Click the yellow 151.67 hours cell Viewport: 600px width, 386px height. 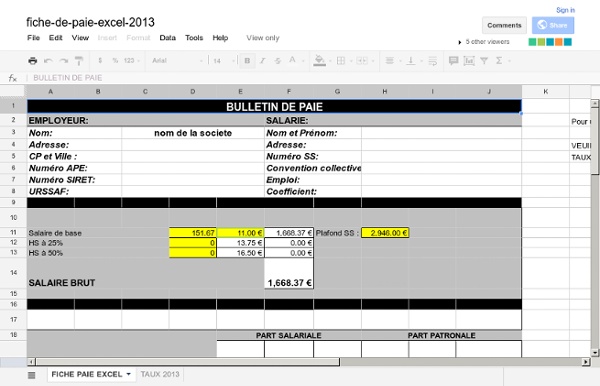click(x=193, y=233)
